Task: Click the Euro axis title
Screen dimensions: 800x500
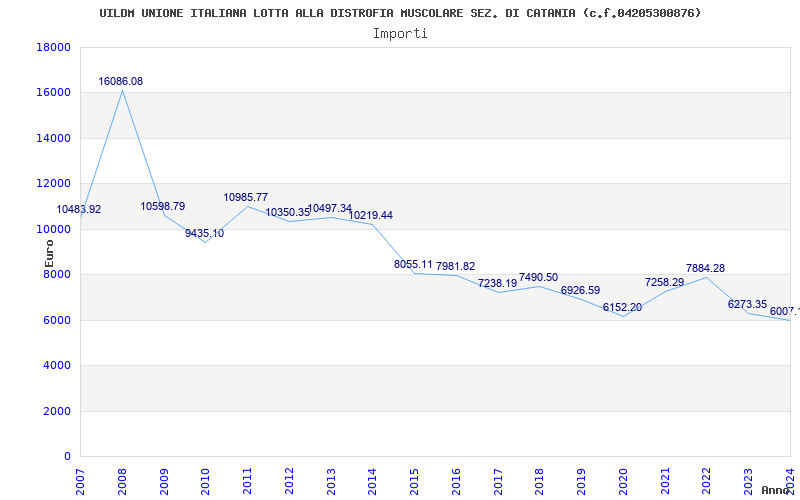Action: pos(49,254)
